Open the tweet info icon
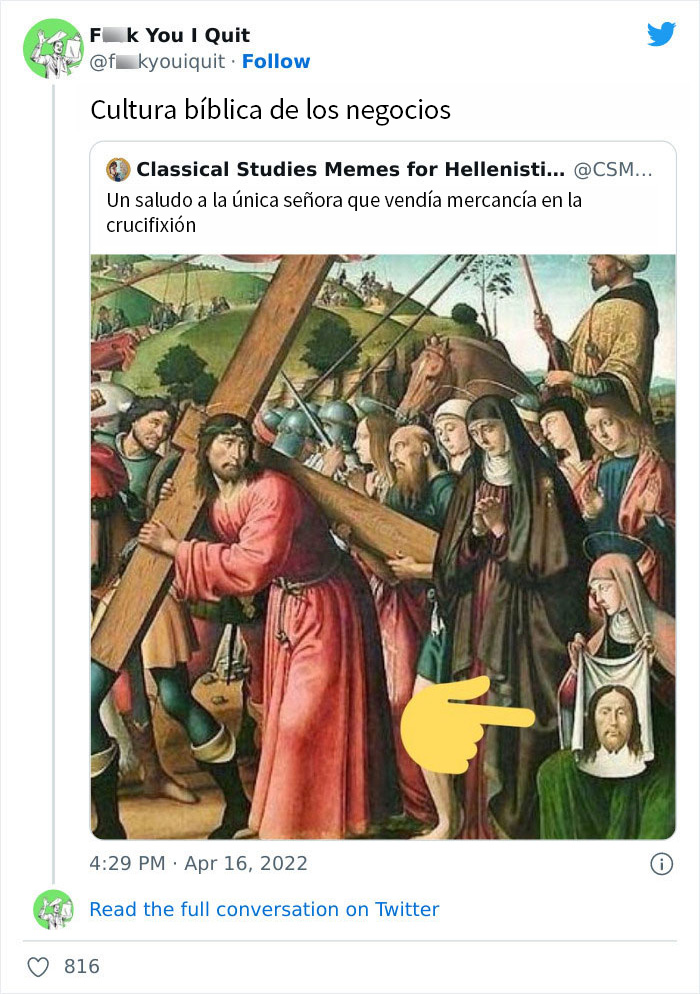Image resolution: width=700 pixels, height=994 pixels. (661, 864)
